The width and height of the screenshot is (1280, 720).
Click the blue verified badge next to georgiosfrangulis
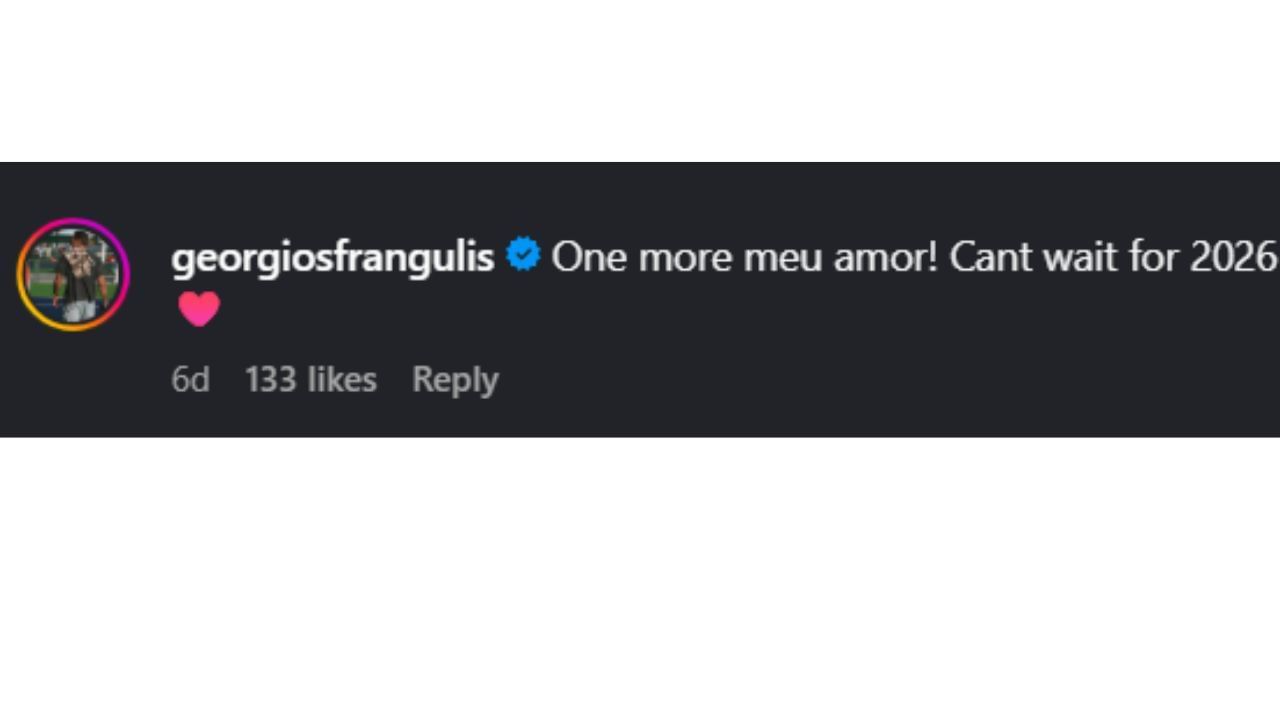523,256
